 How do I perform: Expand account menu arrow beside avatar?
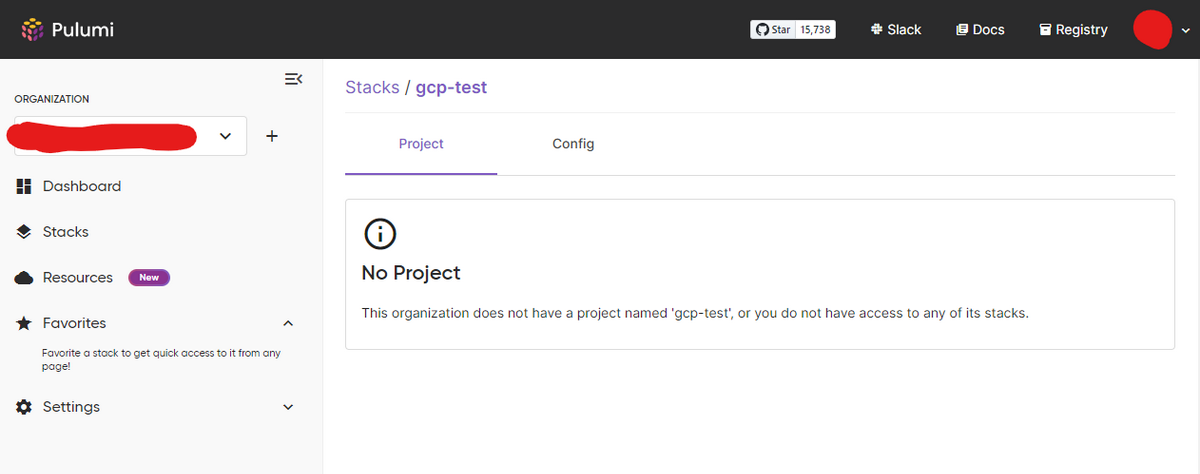pyautogui.click(x=1185, y=31)
